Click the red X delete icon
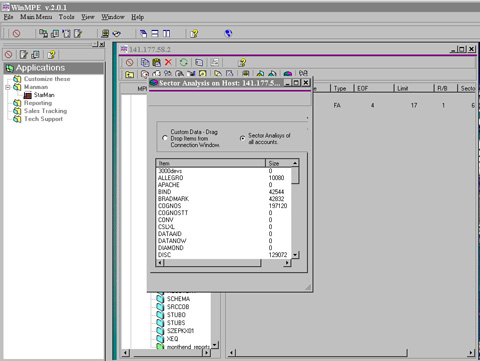Image resolution: width=480 pixels, height=361 pixels. coord(168,62)
